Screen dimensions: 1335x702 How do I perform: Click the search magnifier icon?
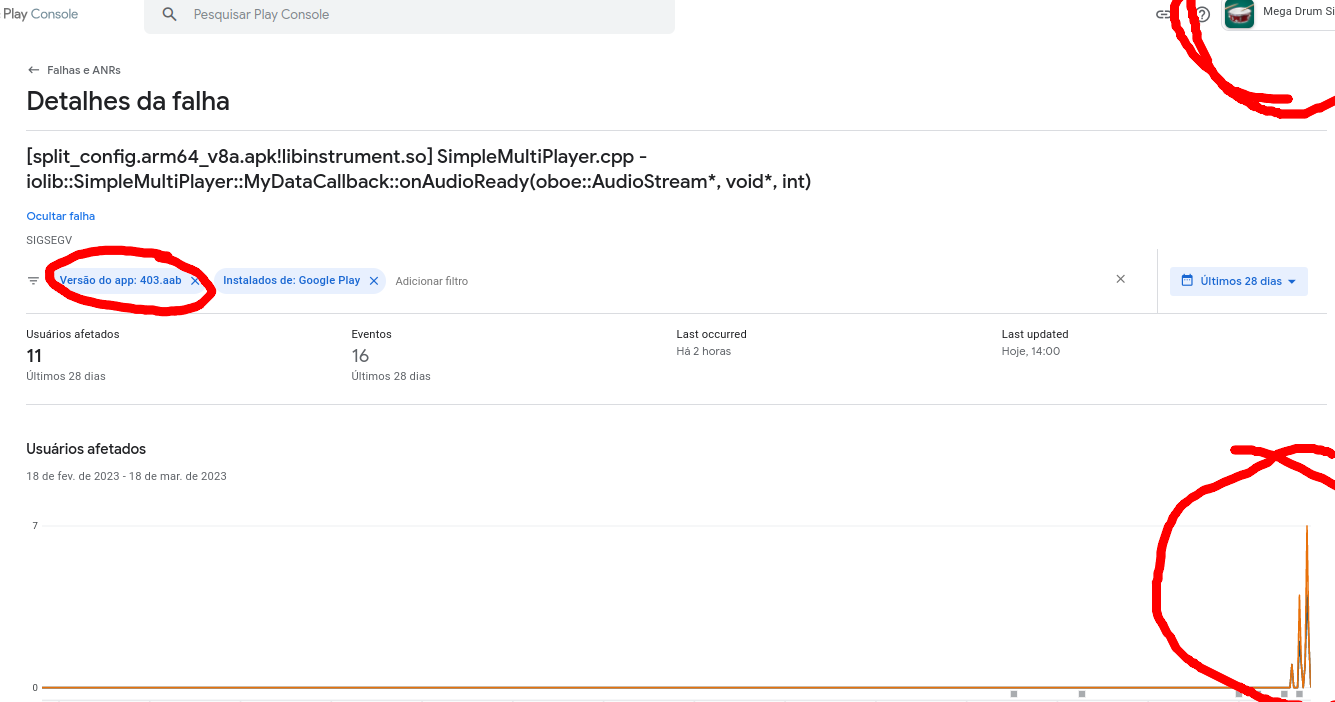pyautogui.click(x=170, y=15)
